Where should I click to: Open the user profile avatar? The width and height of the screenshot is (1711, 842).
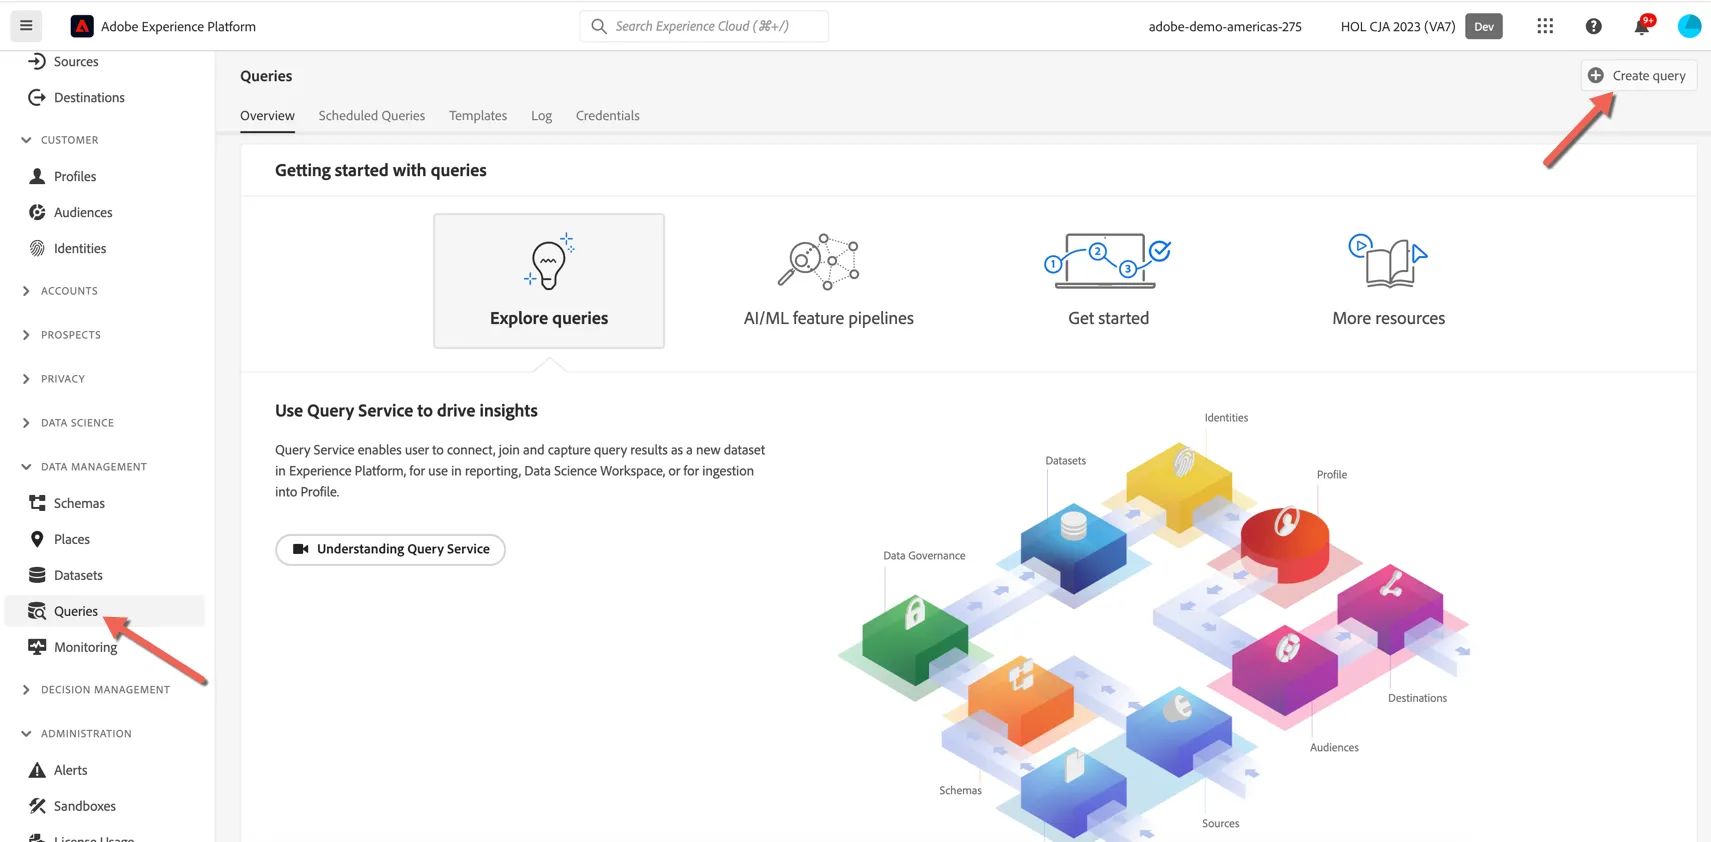[x=1689, y=26]
